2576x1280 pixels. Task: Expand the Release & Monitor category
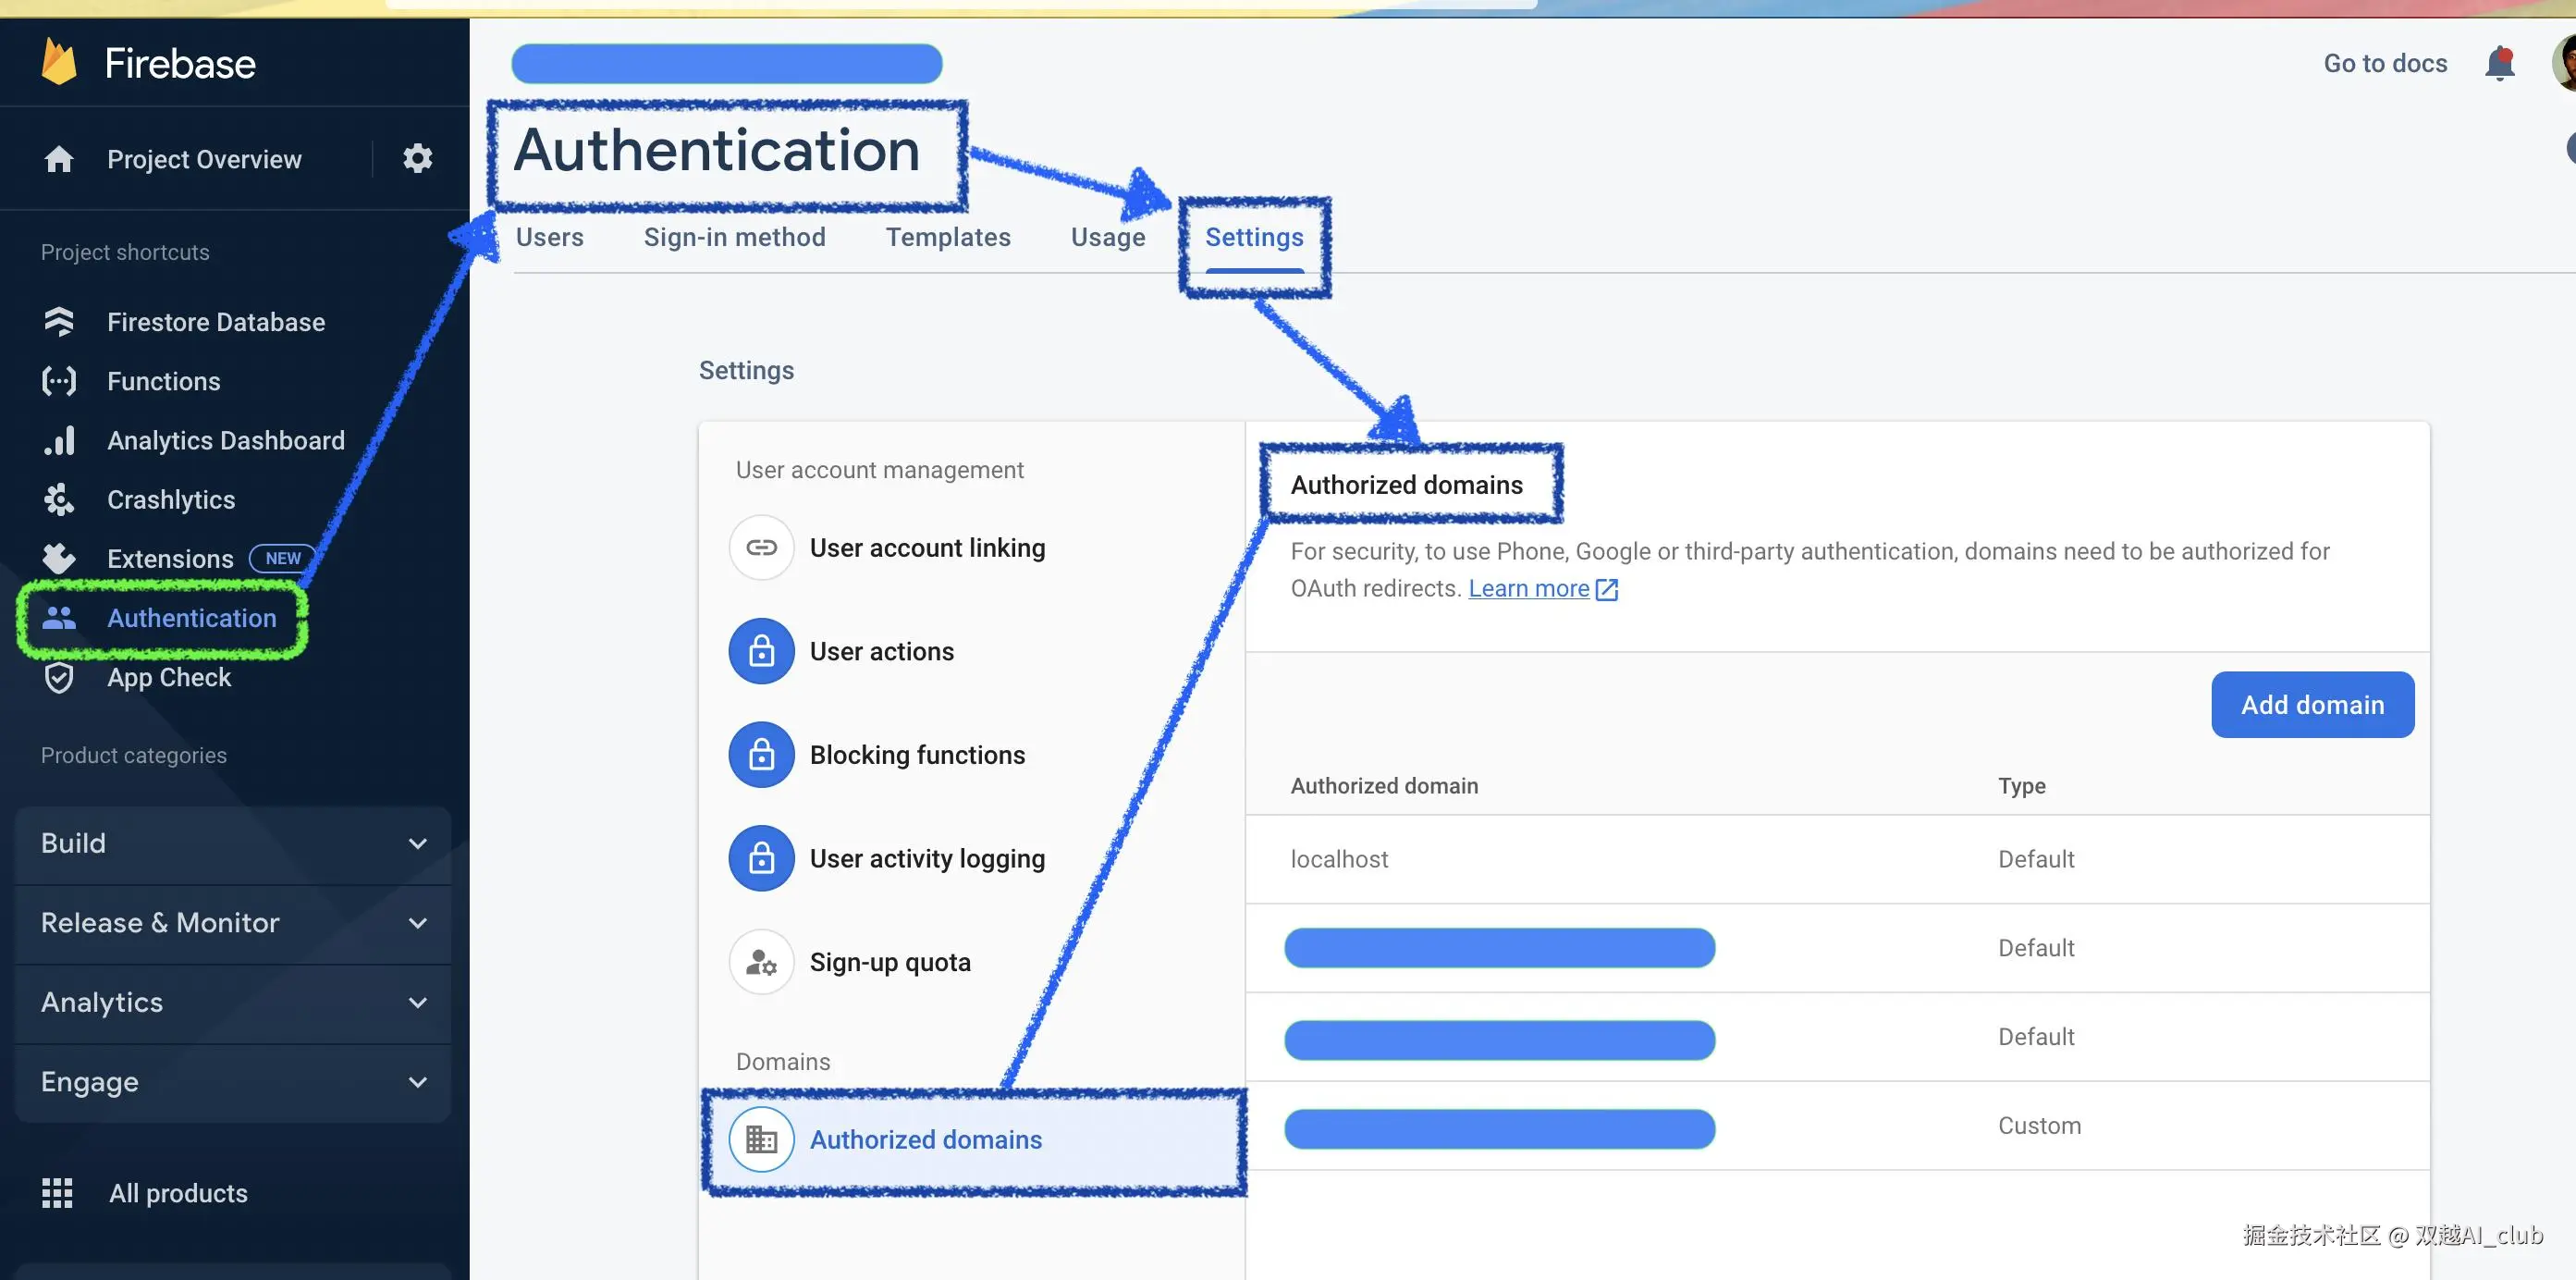(x=233, y=923)
